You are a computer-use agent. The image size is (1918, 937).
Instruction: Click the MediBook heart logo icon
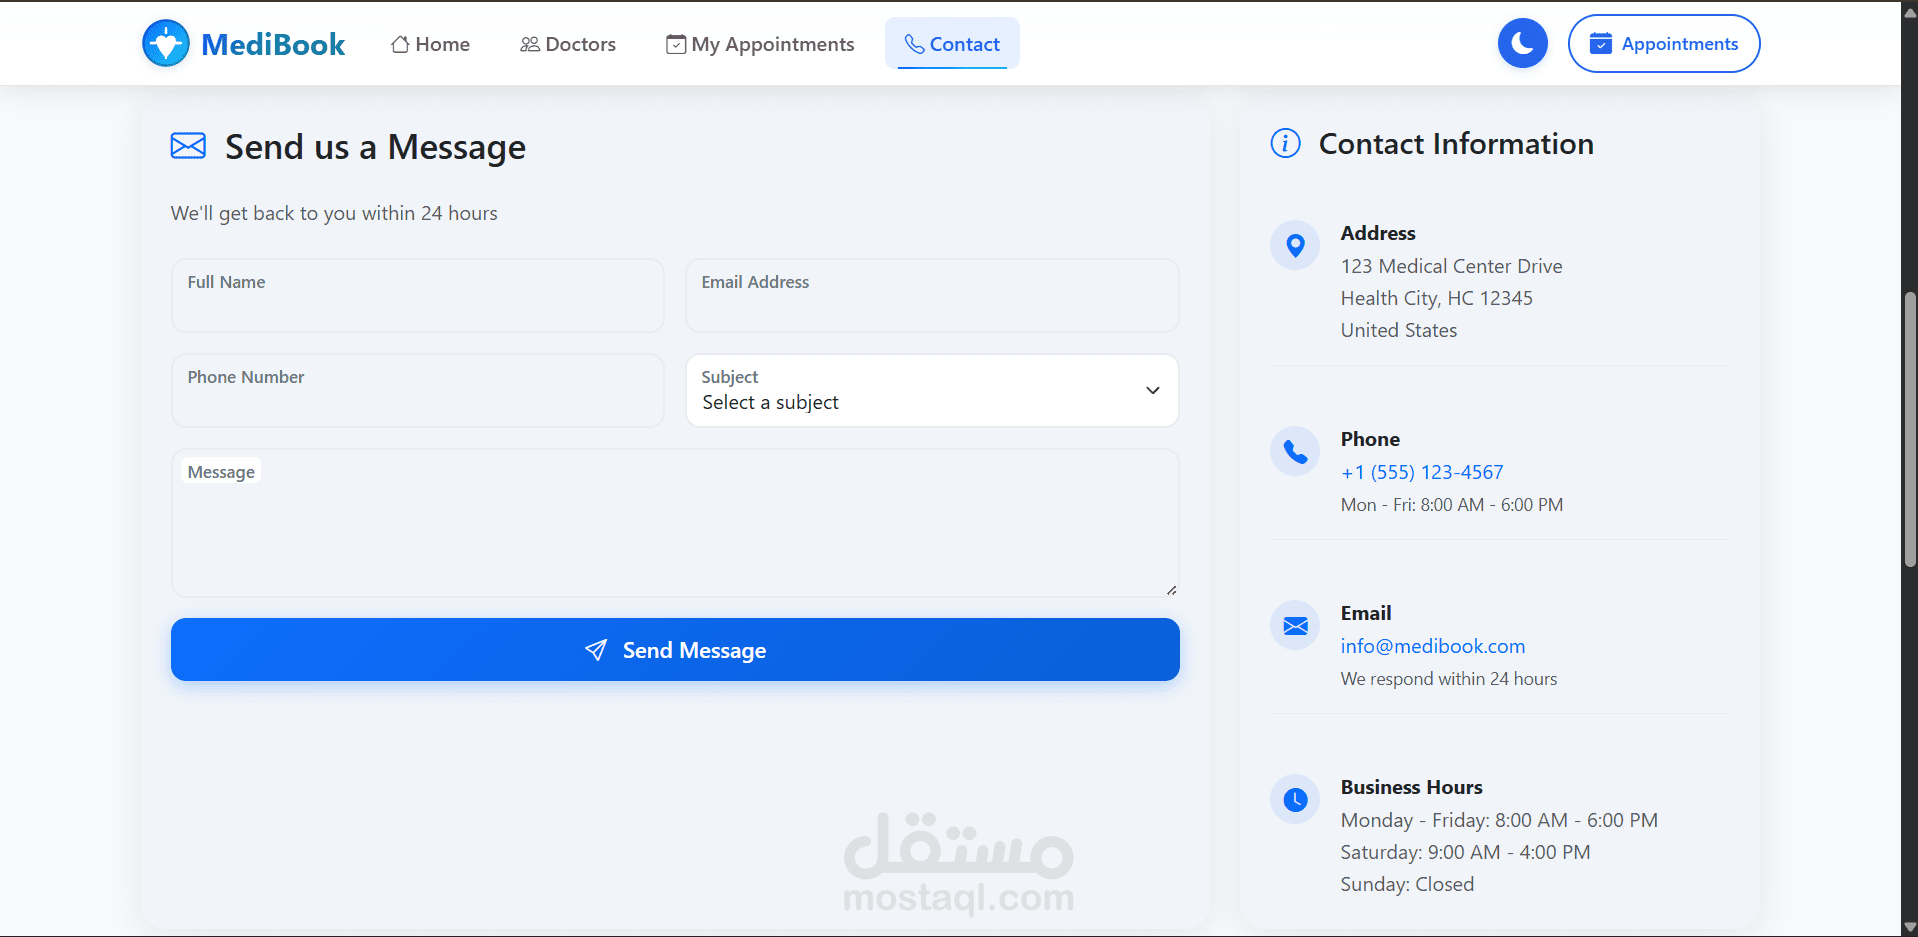pyautogui.click(x=166, y=44)
